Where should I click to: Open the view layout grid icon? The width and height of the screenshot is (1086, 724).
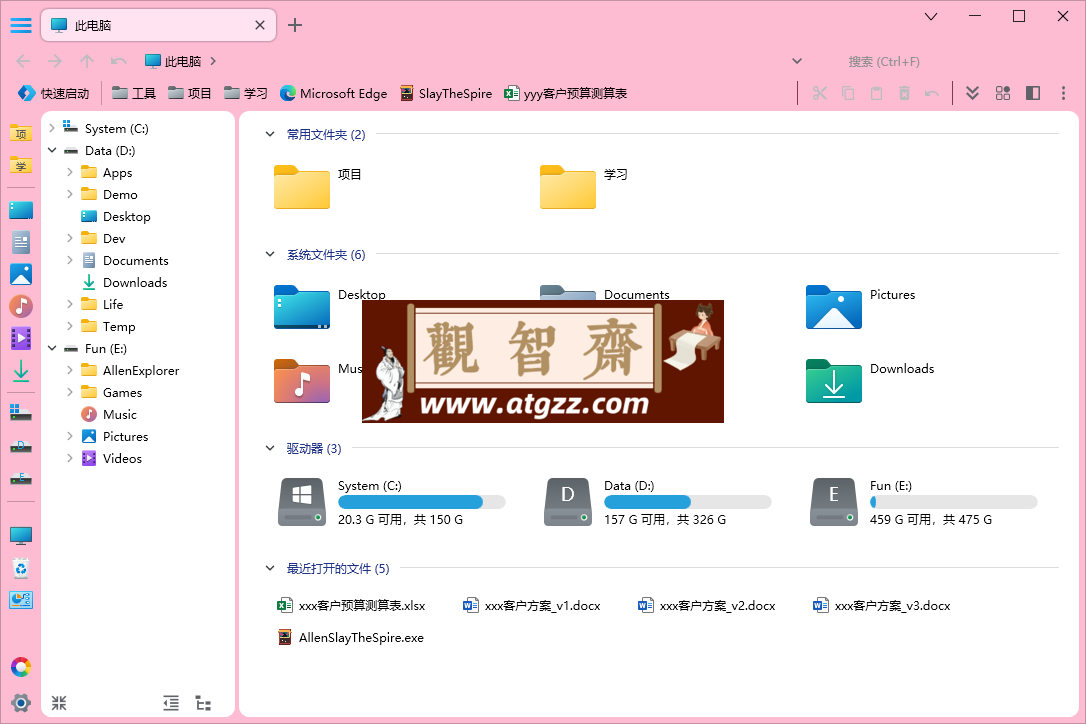1003,93
